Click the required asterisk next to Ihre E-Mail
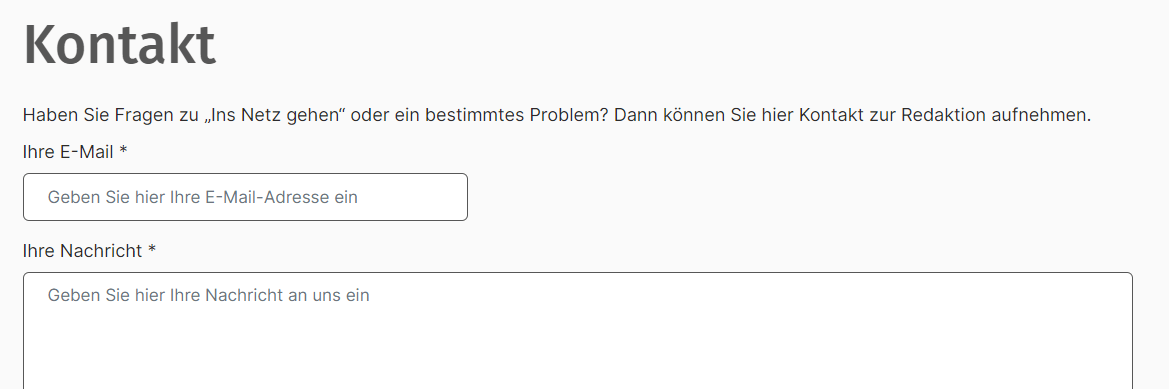1169x389 pixels. [x=123, y=151]
